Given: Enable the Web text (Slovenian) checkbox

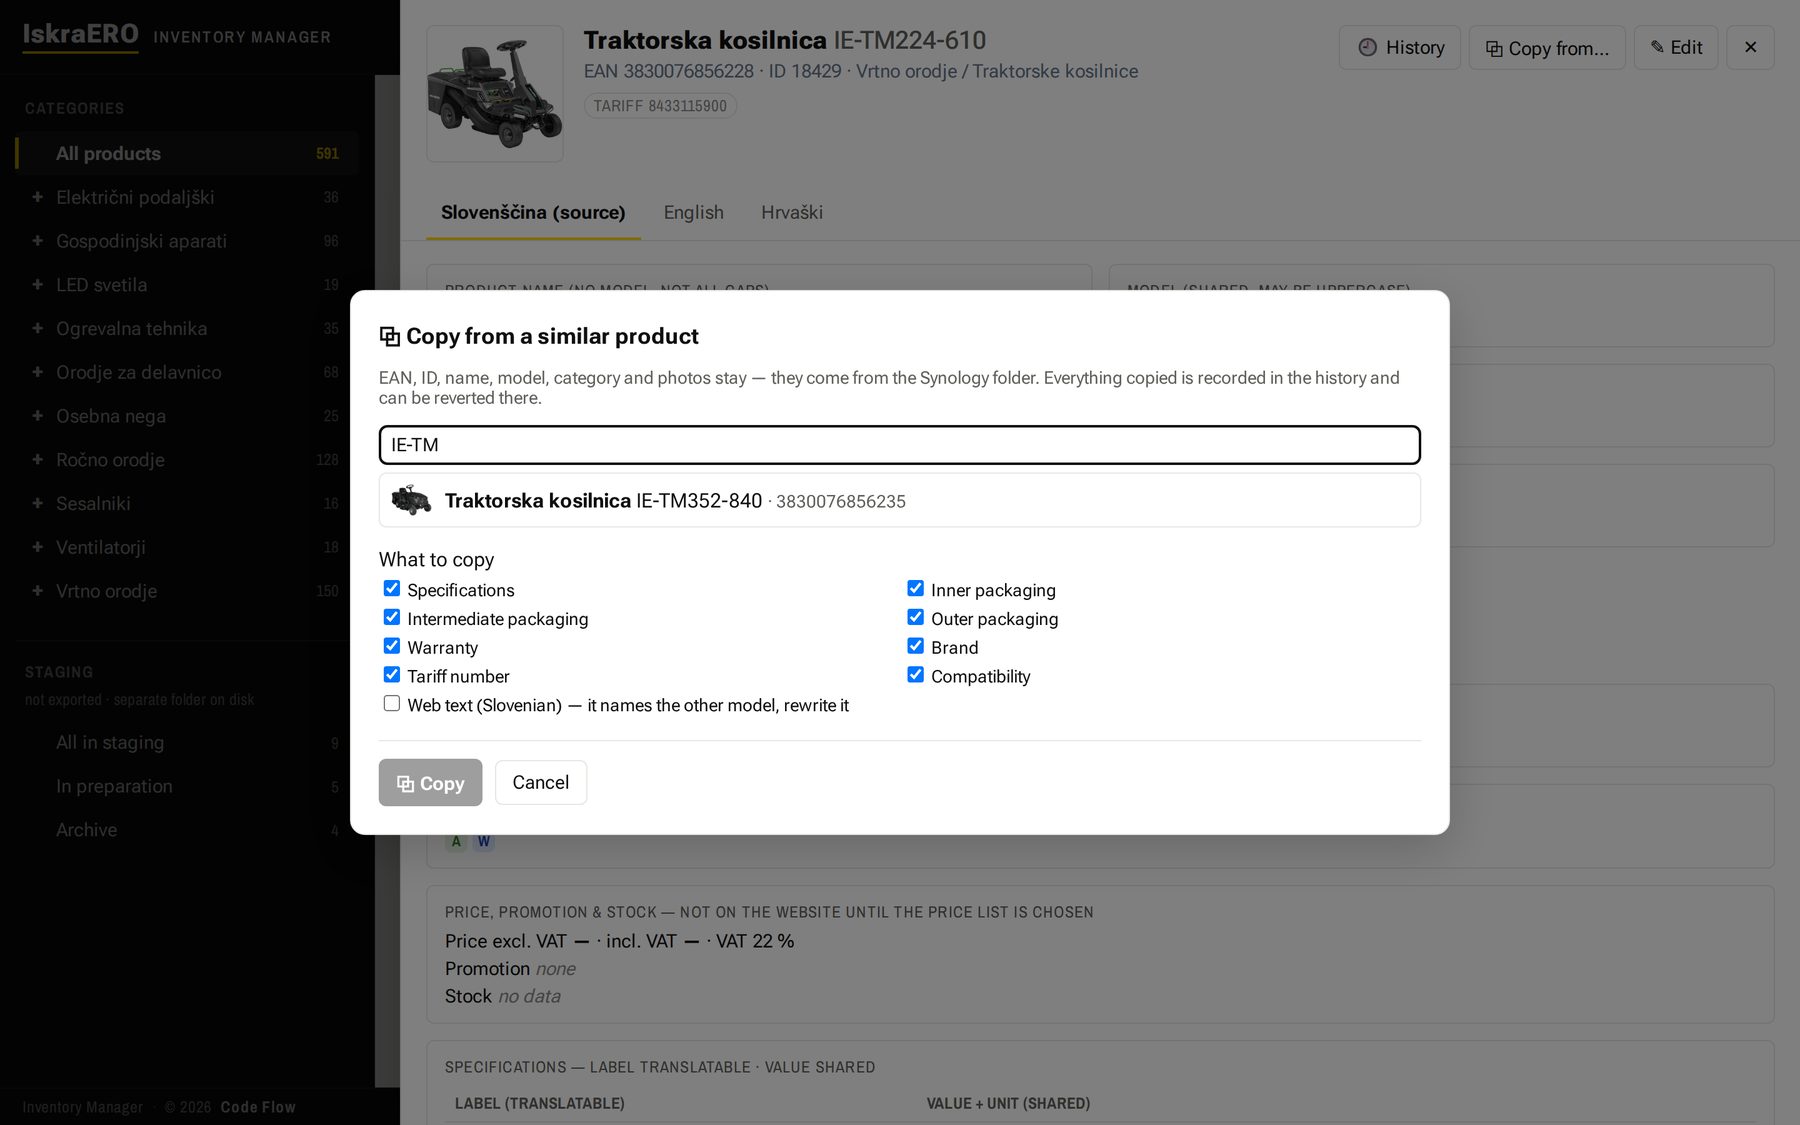Looking at the screenshot, I should 392,704.
